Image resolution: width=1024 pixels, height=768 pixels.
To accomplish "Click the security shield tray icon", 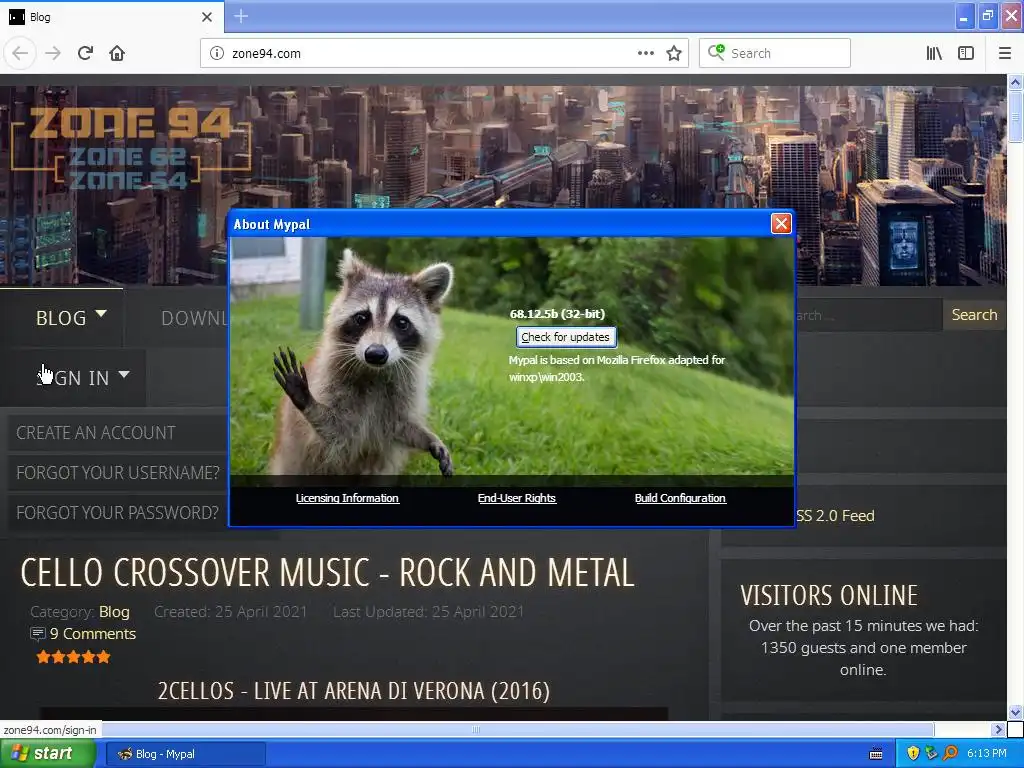I will [x=913, y=754].
